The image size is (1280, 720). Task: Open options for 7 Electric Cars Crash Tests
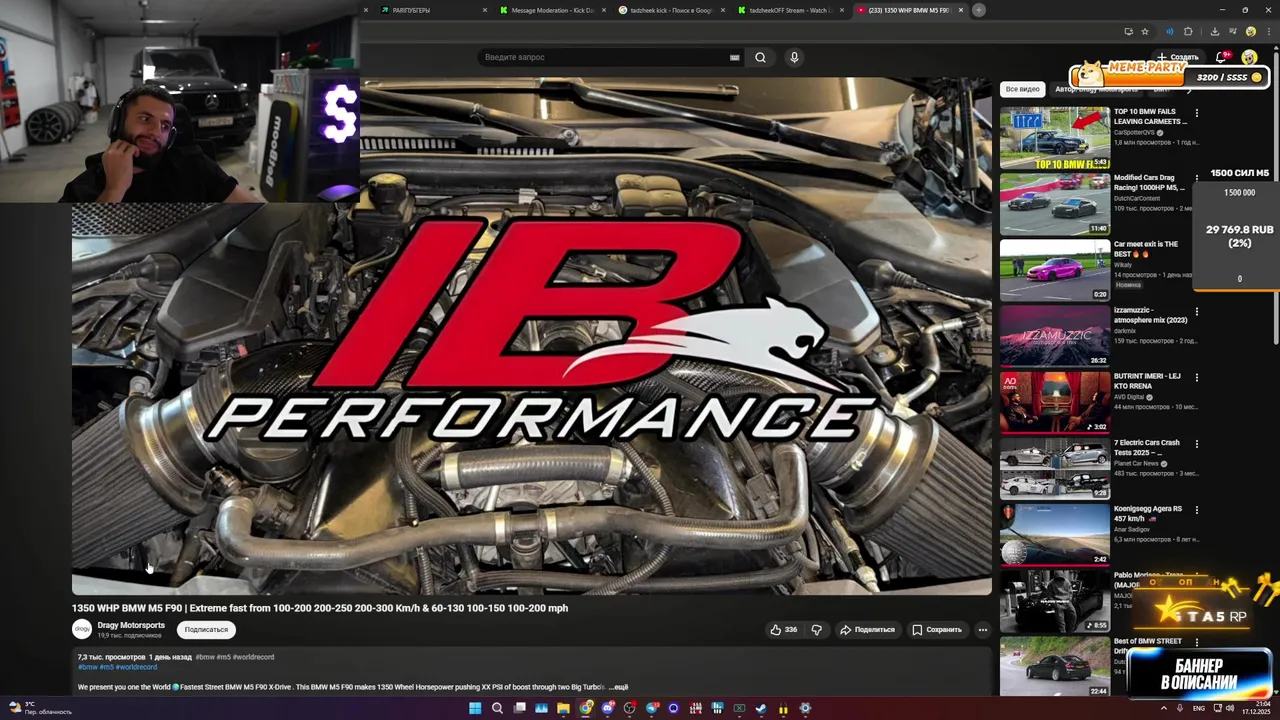pyautogui.click(x=1197, y=443)
